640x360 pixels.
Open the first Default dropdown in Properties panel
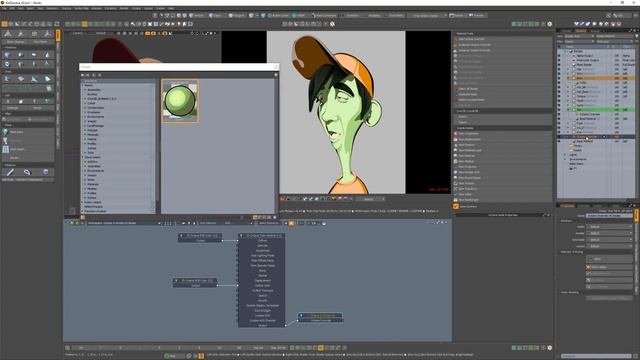pos(609,227)
